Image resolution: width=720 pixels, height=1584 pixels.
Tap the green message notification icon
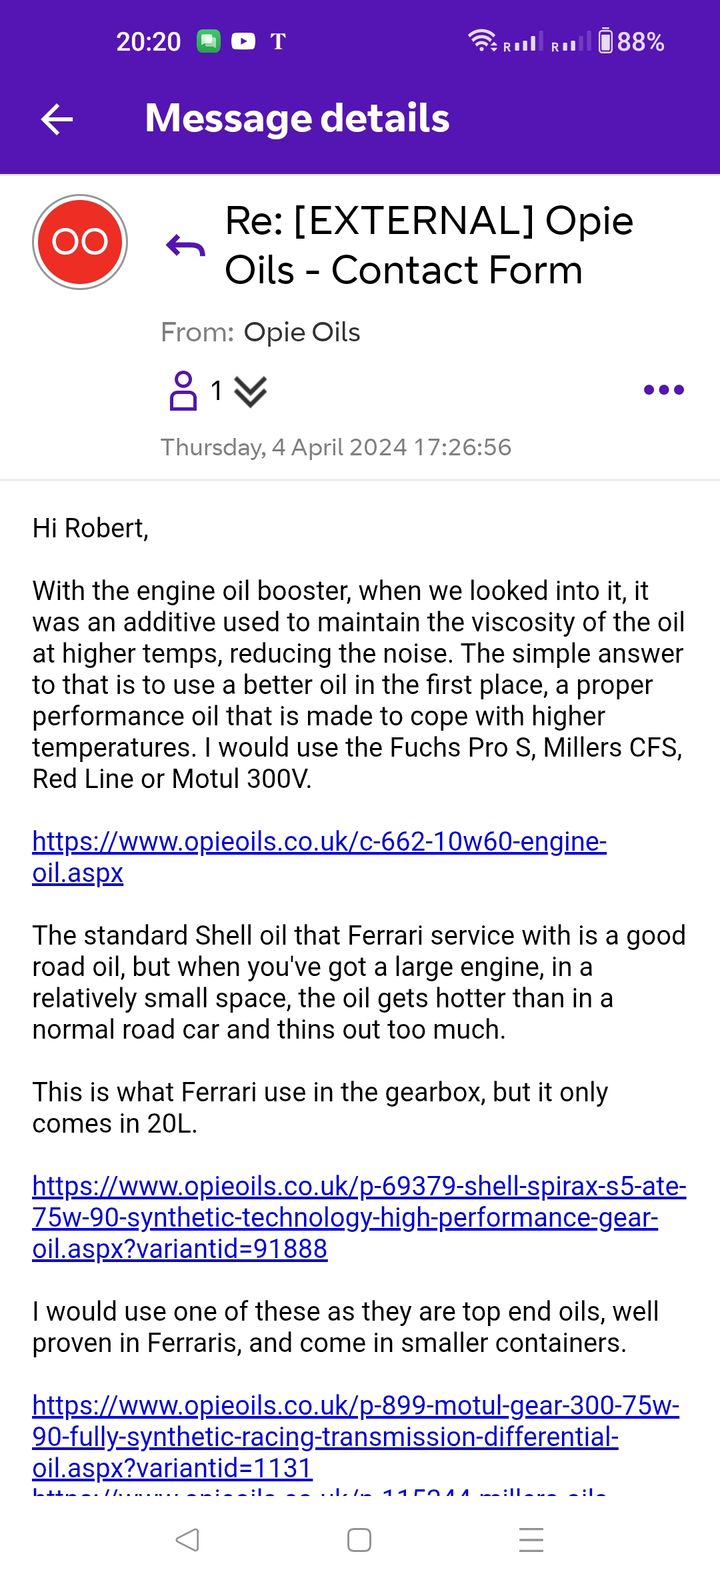pyautogui.click(x=208, y=42)
